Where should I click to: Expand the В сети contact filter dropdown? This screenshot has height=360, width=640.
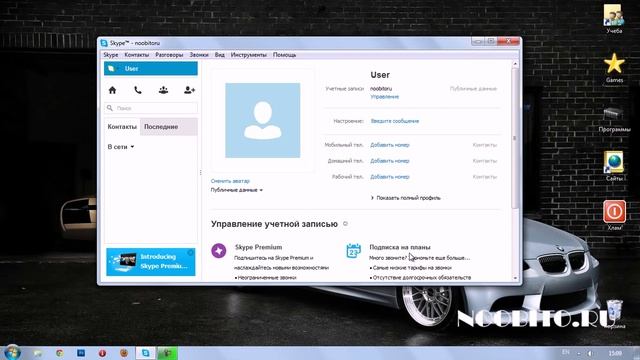pos(121,147)
